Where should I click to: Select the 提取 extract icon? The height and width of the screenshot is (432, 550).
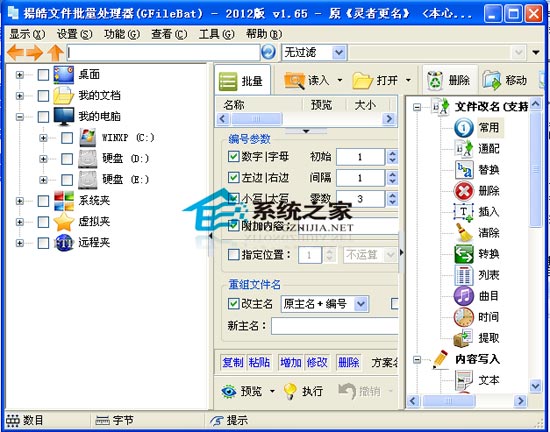[464, 338]
